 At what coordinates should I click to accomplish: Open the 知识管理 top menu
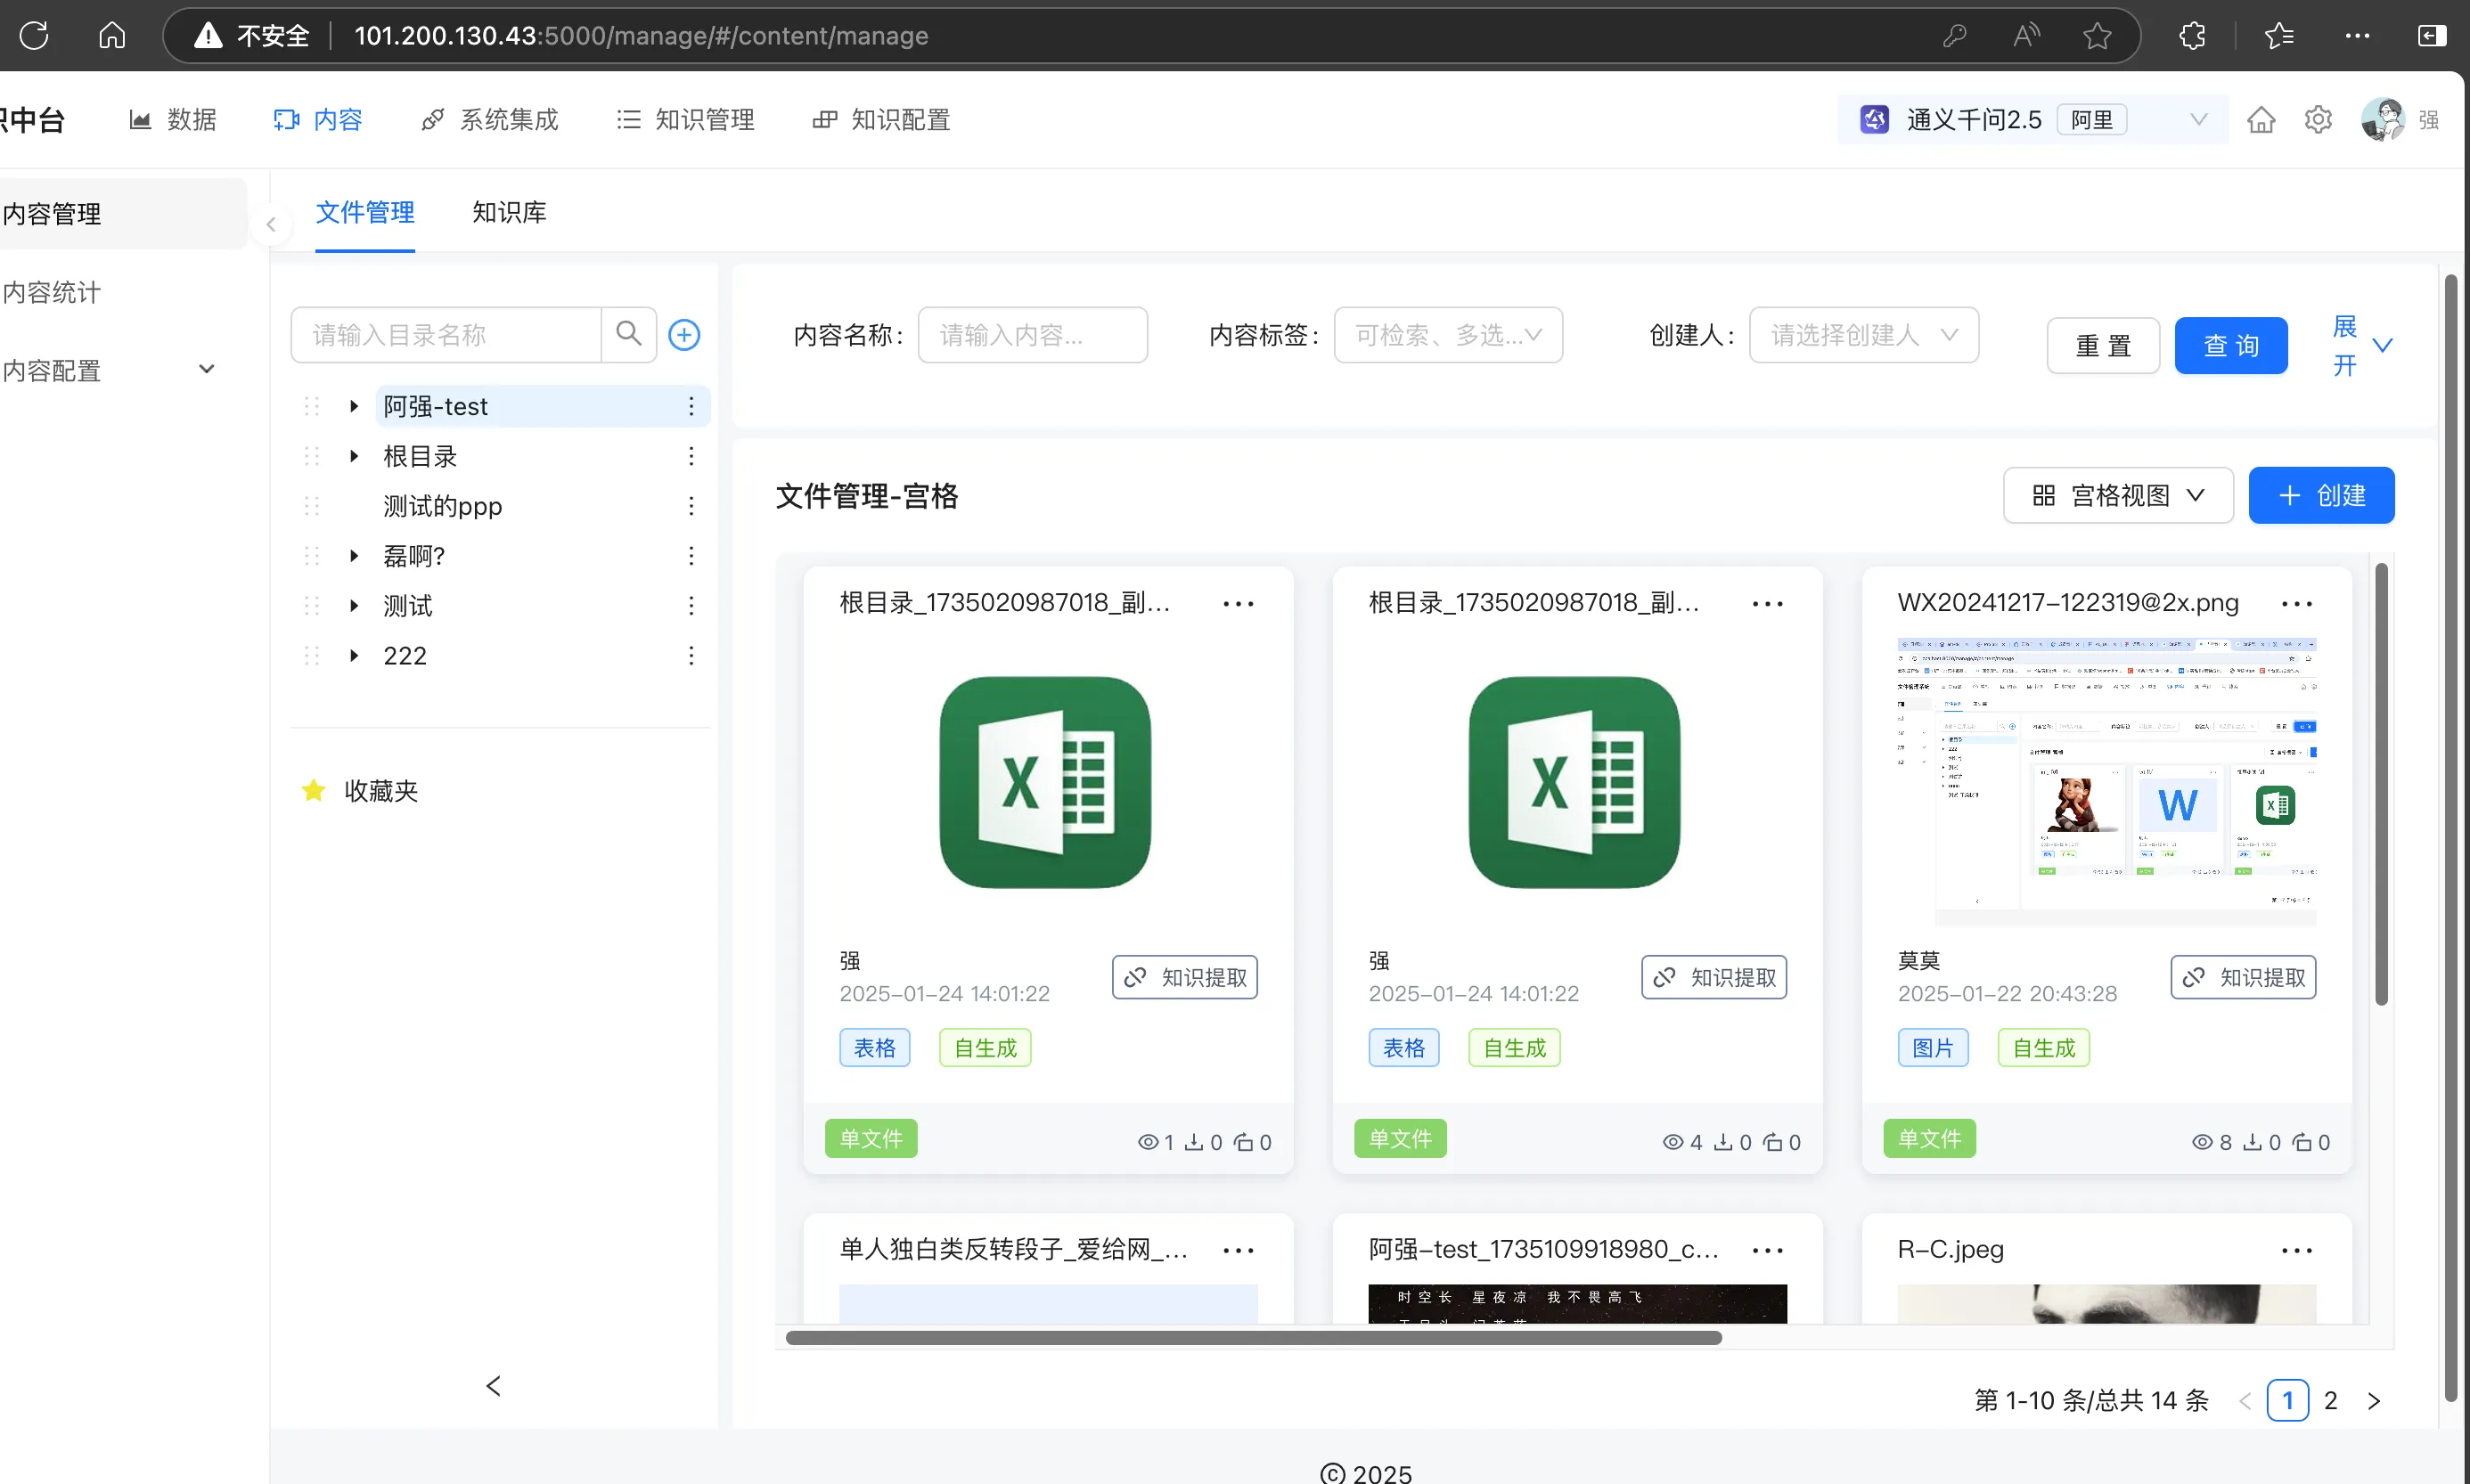point(685,120)
